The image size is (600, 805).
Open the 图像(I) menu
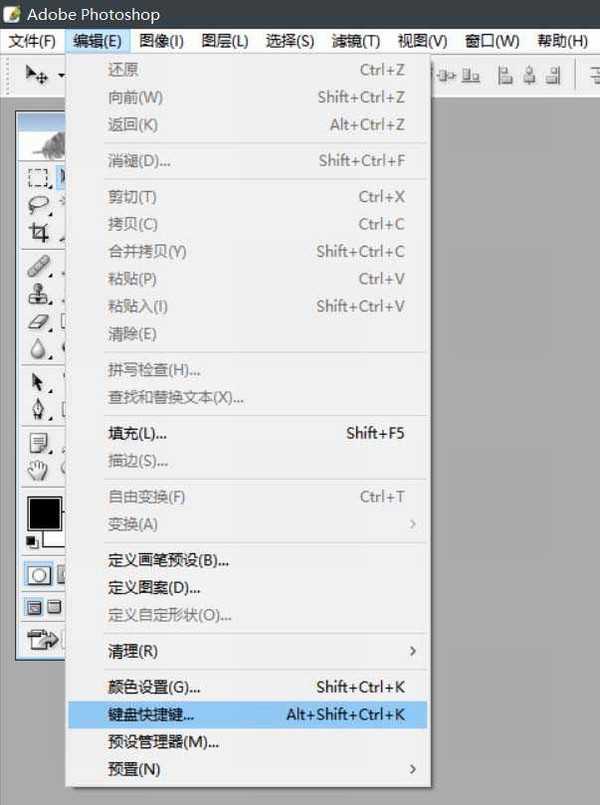coord(161,41)
